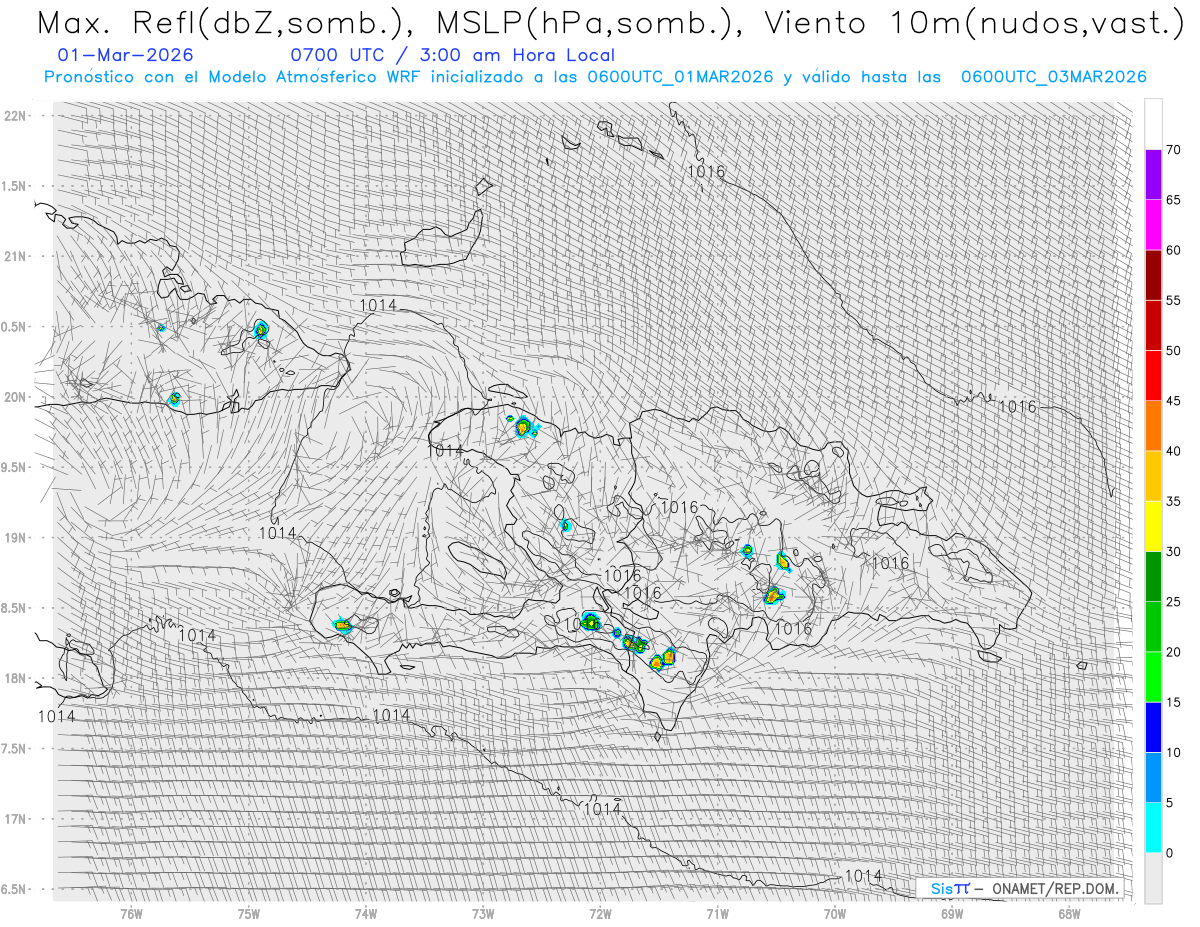This screenshot has height=927, width=1200.
Task: Click the colorbar label "25"
Action: tap(1173, 602)
